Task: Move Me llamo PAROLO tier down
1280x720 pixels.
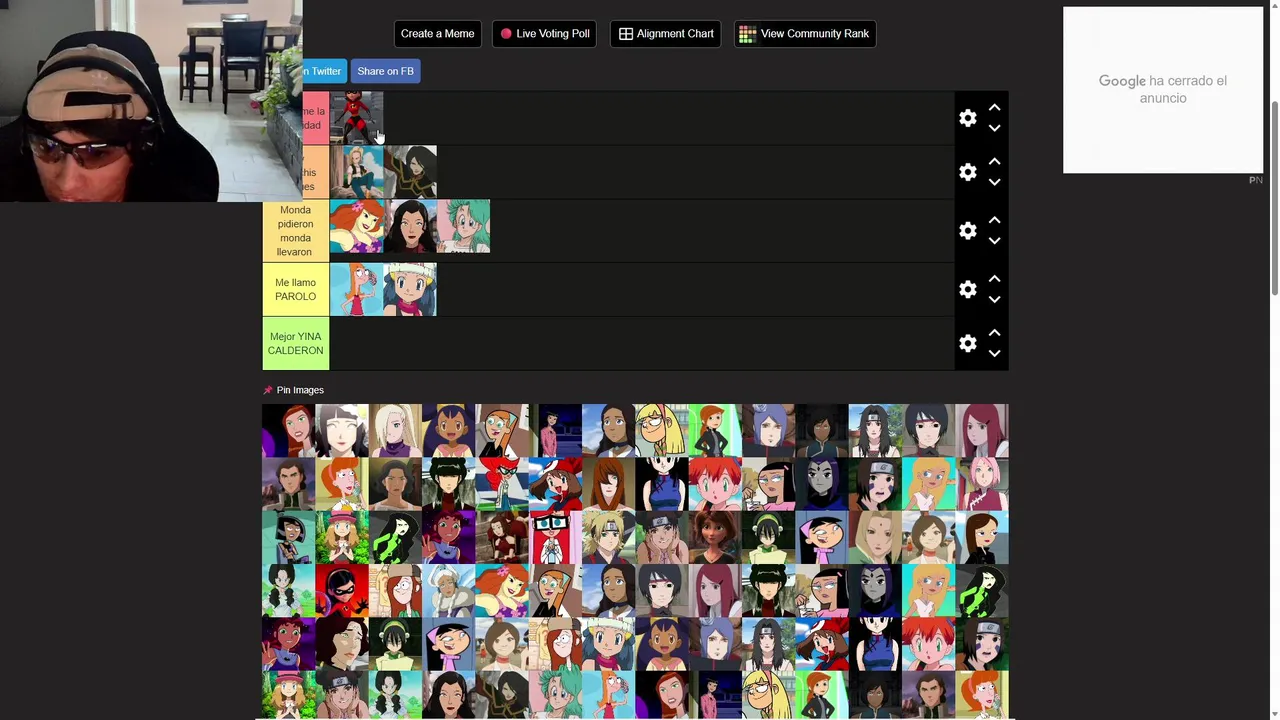Action: (x=994, y=299)
